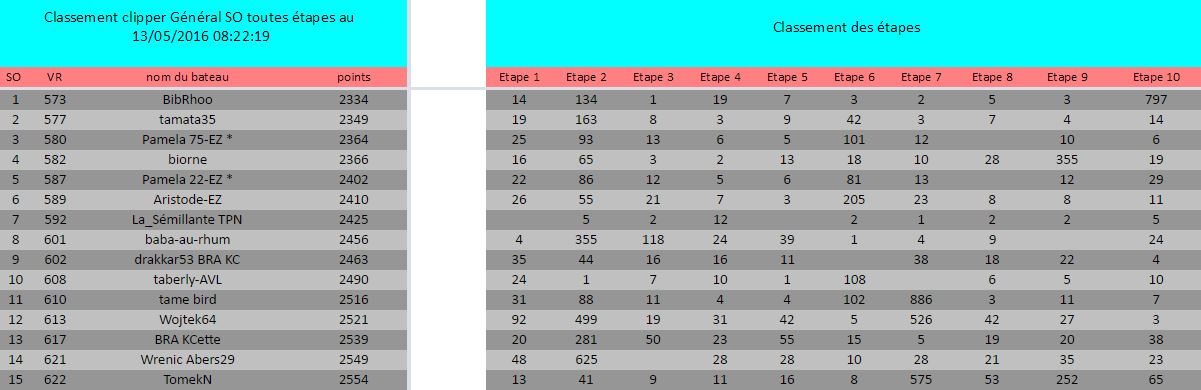
Task: Click the 797 value under Etape 10
Action: 1157,100
